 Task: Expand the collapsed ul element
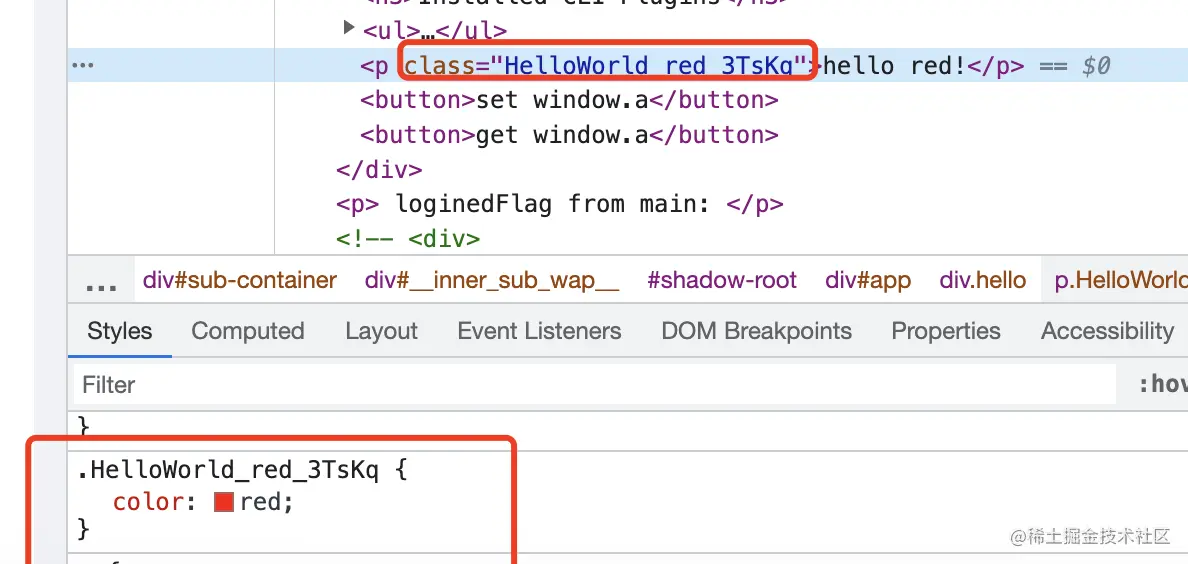pyautogui.click(x=349, y=28)
